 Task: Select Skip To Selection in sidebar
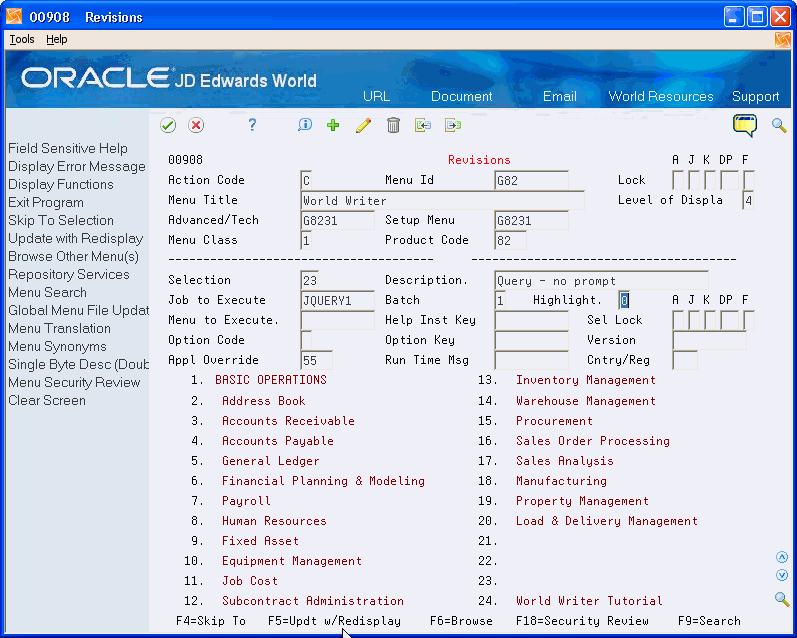[x=60, y=221]
